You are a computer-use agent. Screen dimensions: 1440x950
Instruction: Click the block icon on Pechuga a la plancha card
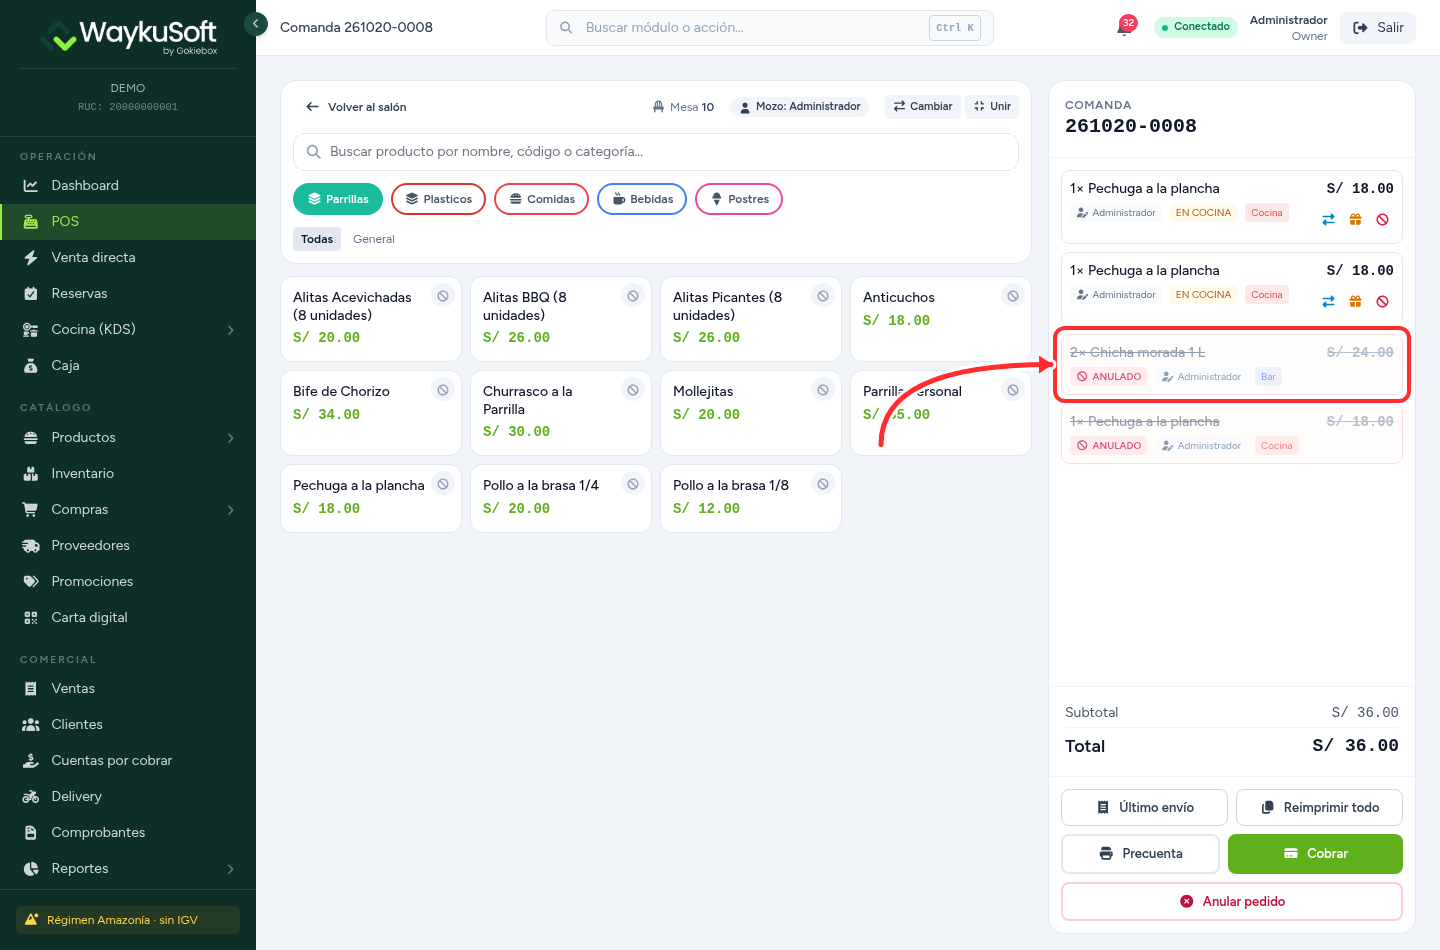click(x=443, y=484)
